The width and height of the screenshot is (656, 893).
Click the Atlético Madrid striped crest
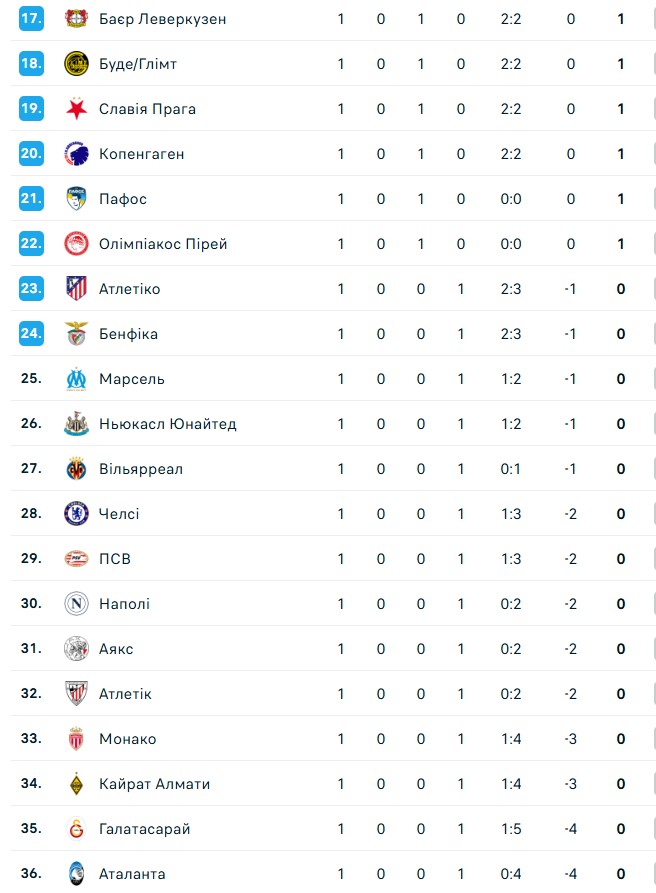click(x=76, y=289)
